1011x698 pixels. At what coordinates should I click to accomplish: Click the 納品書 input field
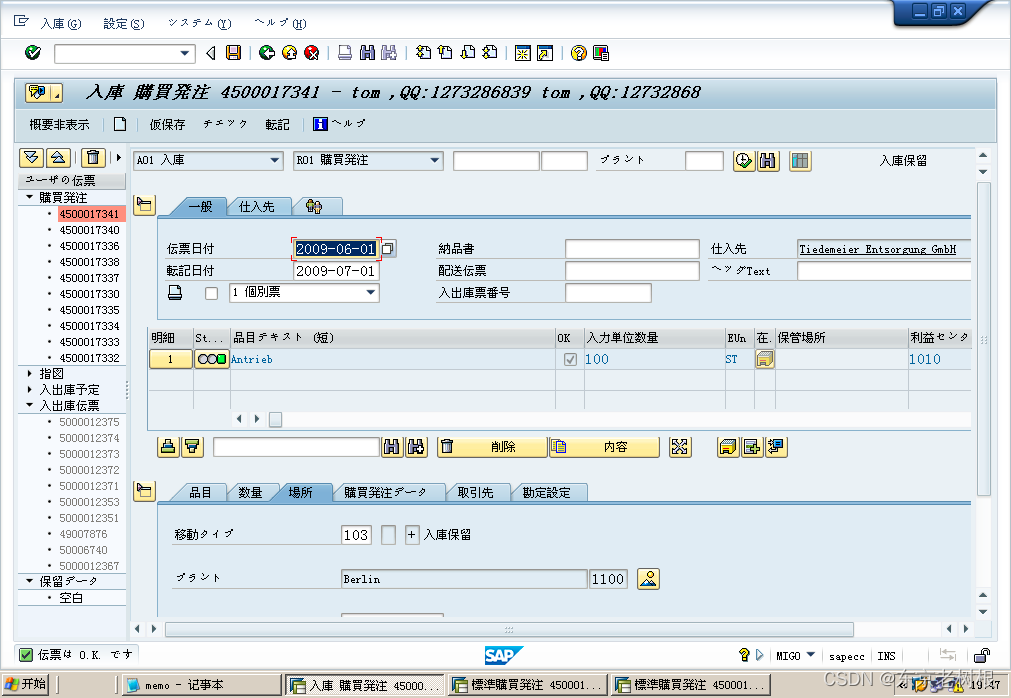[631, 249]
